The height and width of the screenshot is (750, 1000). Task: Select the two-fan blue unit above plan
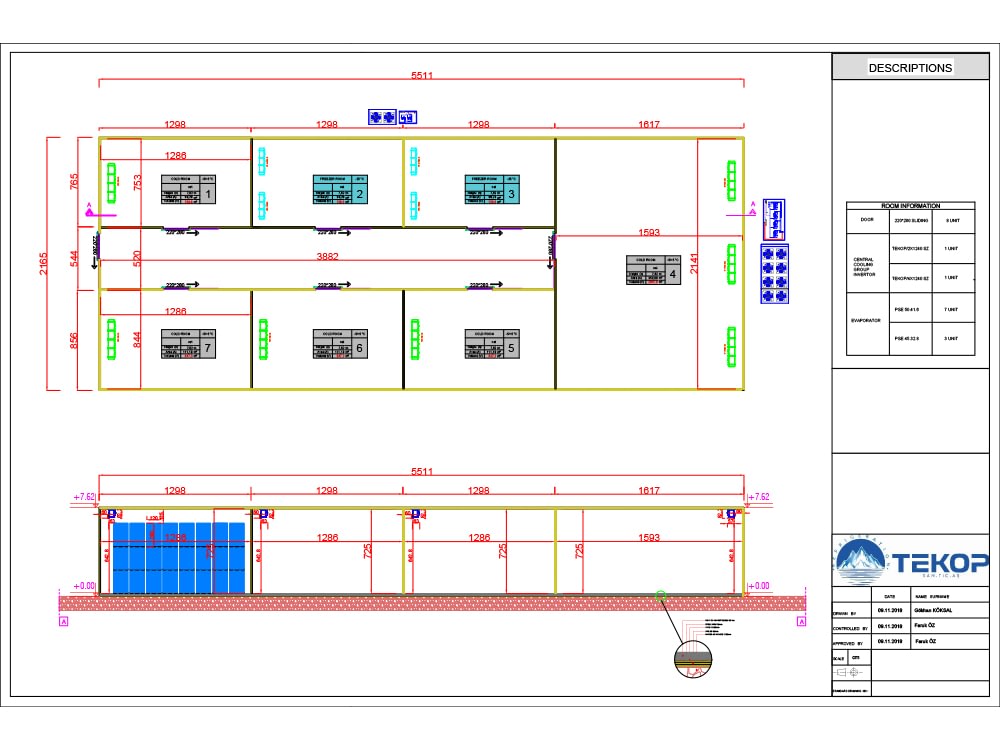click(x=382, y=117)
